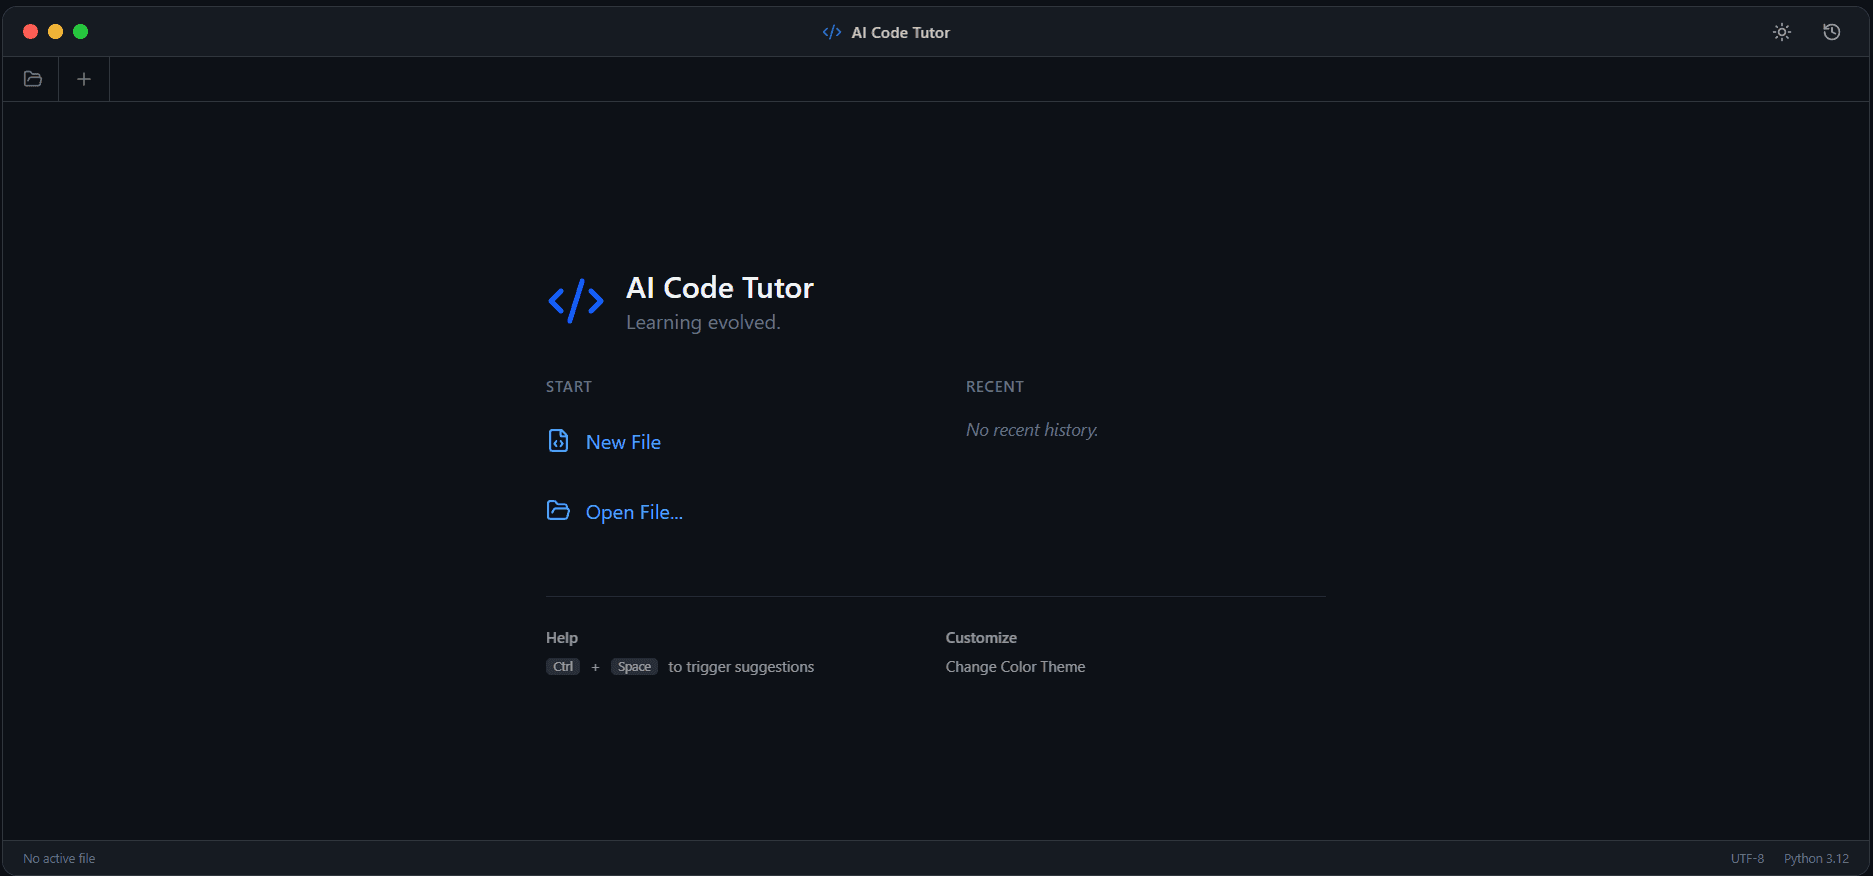Image resolution: width=1873 pixels, height=876 pixels.
Task: Open history via the clock icon
Action: point(1832,32)
